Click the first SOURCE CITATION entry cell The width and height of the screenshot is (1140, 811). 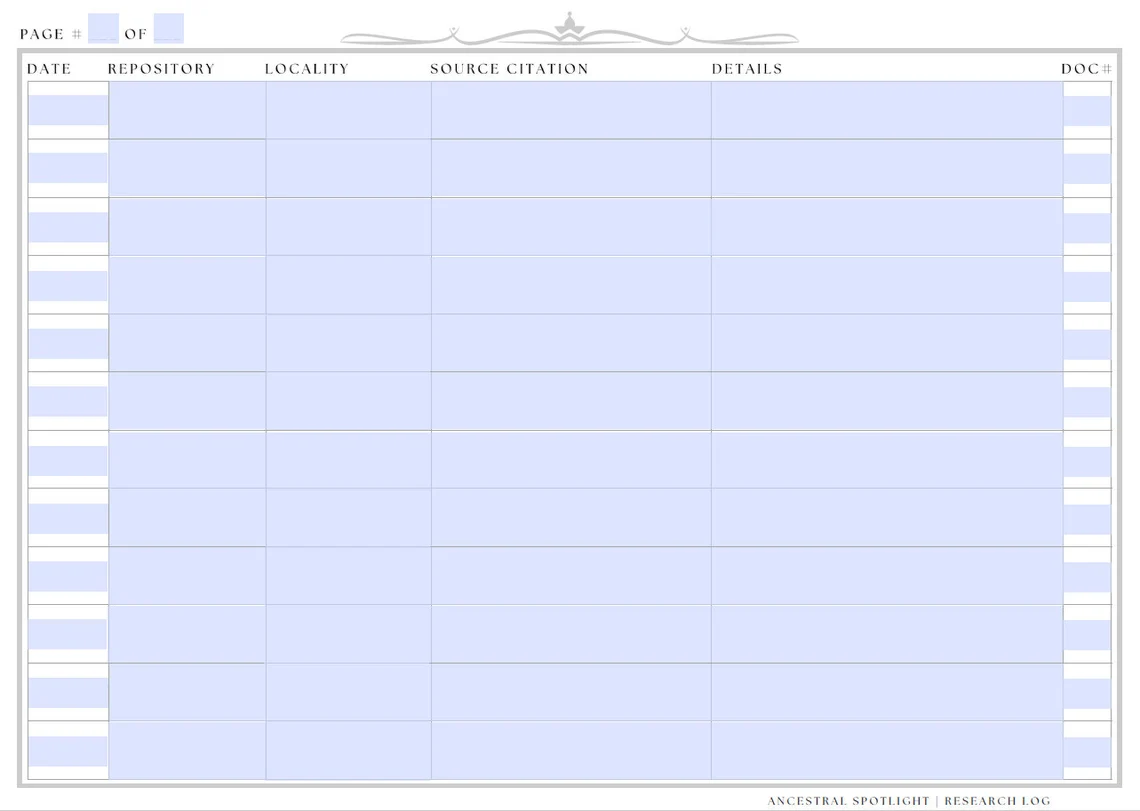pyautogui.click(x=568, y=110)
